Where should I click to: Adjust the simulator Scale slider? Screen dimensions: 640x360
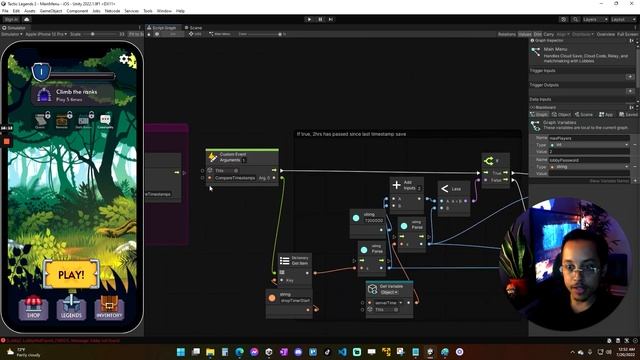click(101, 34)
